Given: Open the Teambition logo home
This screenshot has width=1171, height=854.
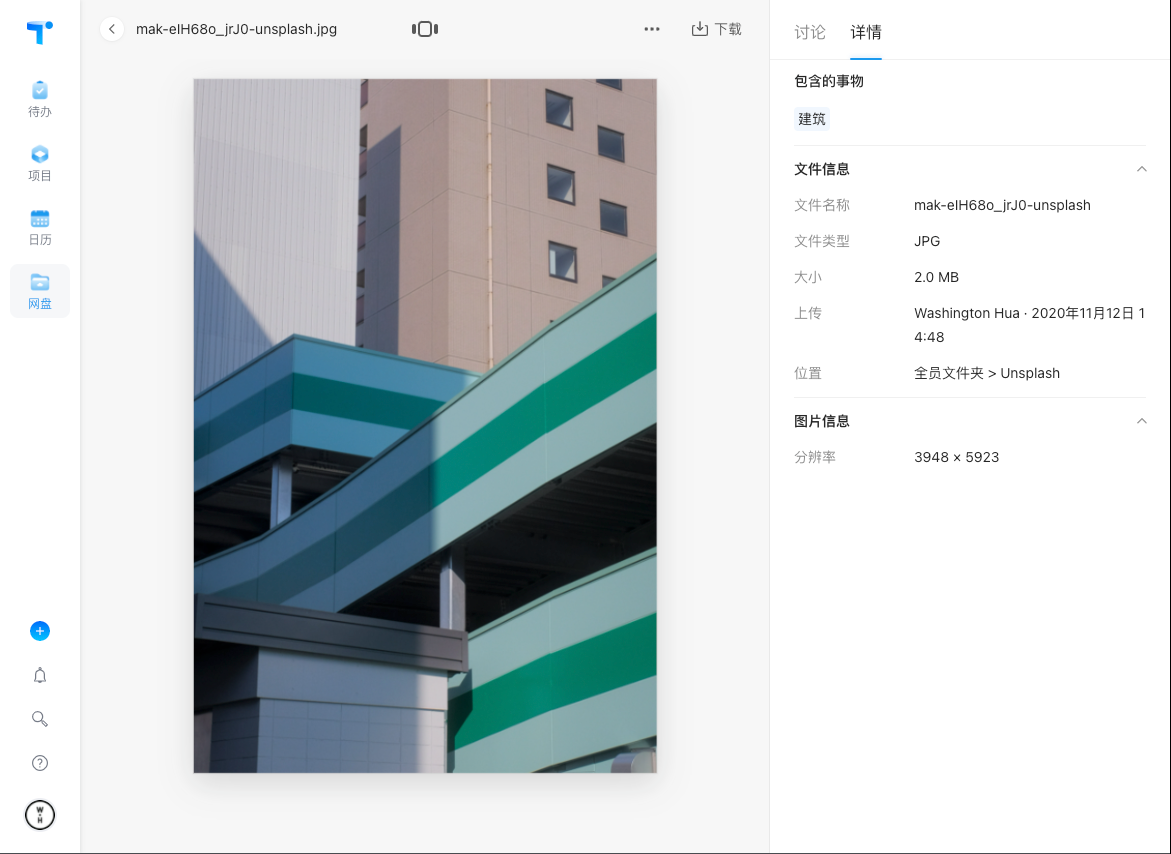Looking at the screenshot, I should click(40, 32).
